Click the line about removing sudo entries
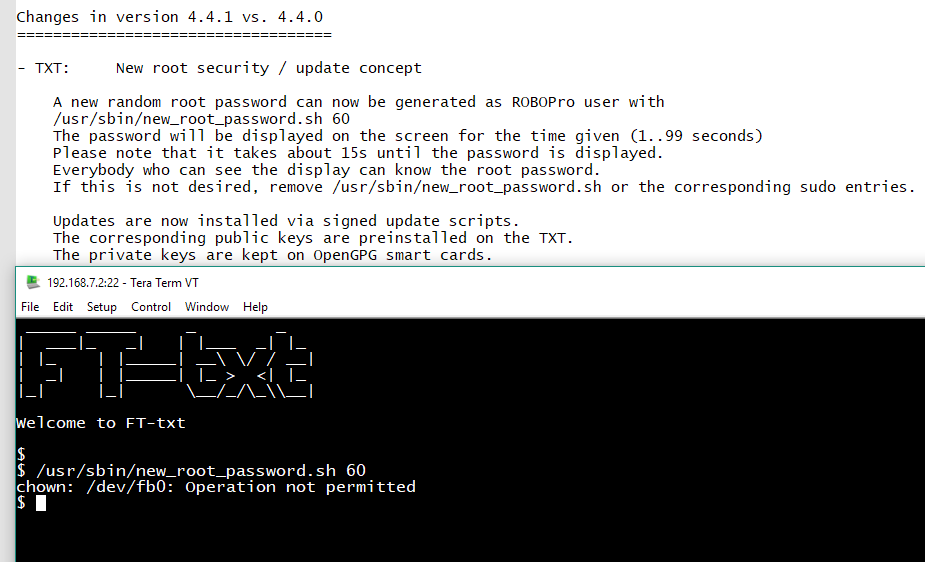Viewport: 925px width, 562px height. pos(484,187)
